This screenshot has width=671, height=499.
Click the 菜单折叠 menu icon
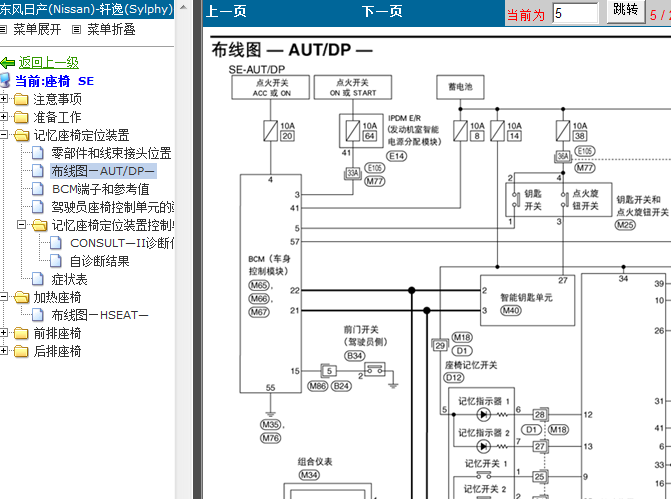[76, 29]
